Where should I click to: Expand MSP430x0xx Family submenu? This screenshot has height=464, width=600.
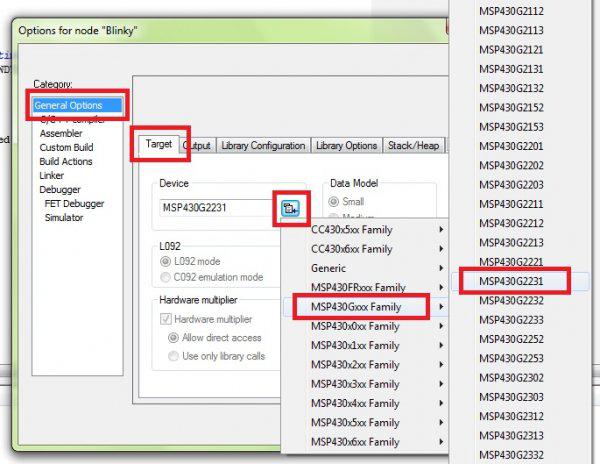[365, 326]
